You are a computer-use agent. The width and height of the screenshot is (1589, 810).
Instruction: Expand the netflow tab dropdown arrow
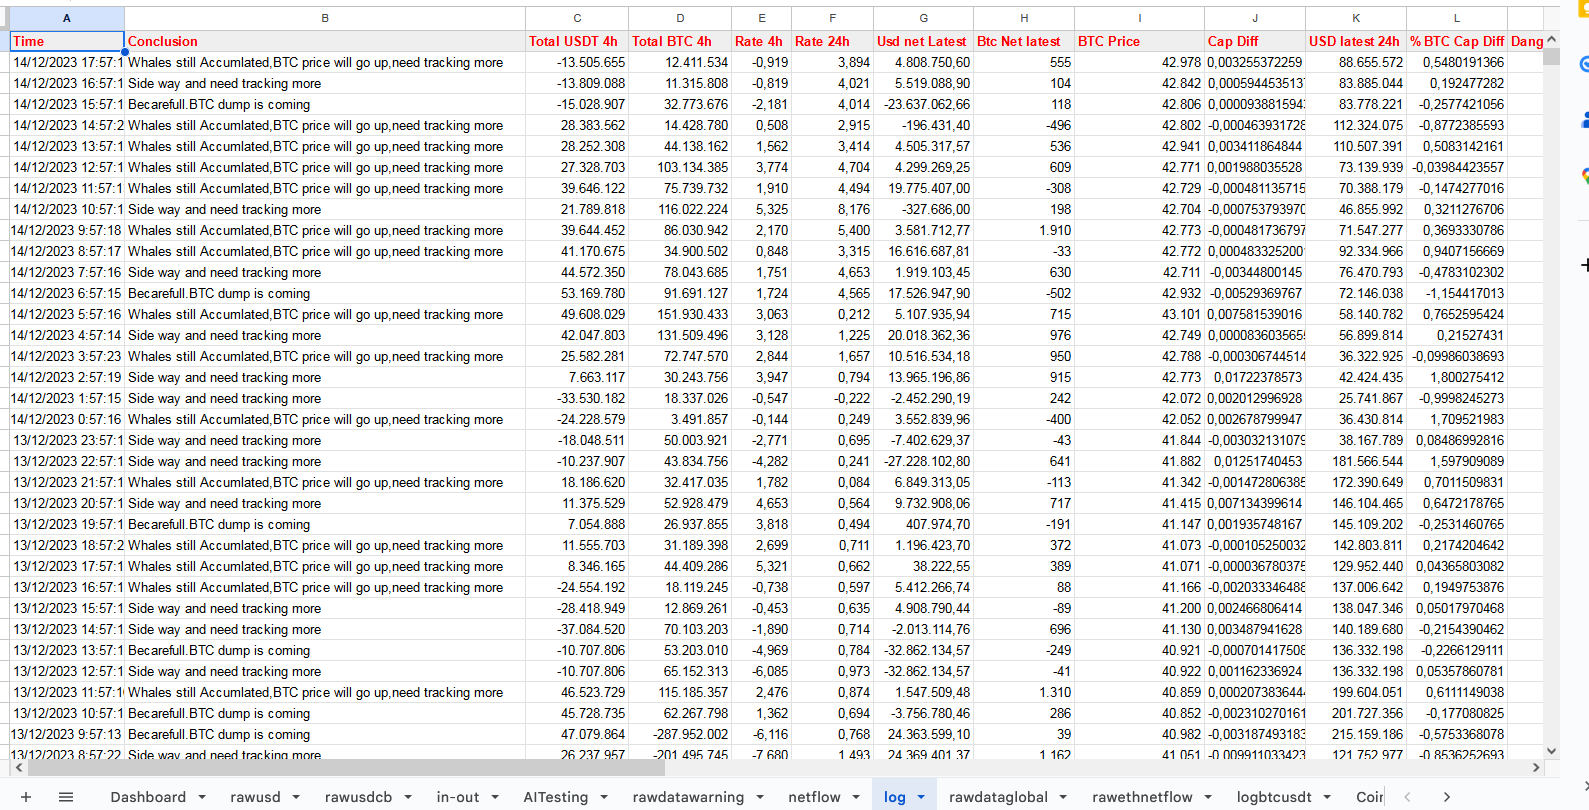(856, 797)
